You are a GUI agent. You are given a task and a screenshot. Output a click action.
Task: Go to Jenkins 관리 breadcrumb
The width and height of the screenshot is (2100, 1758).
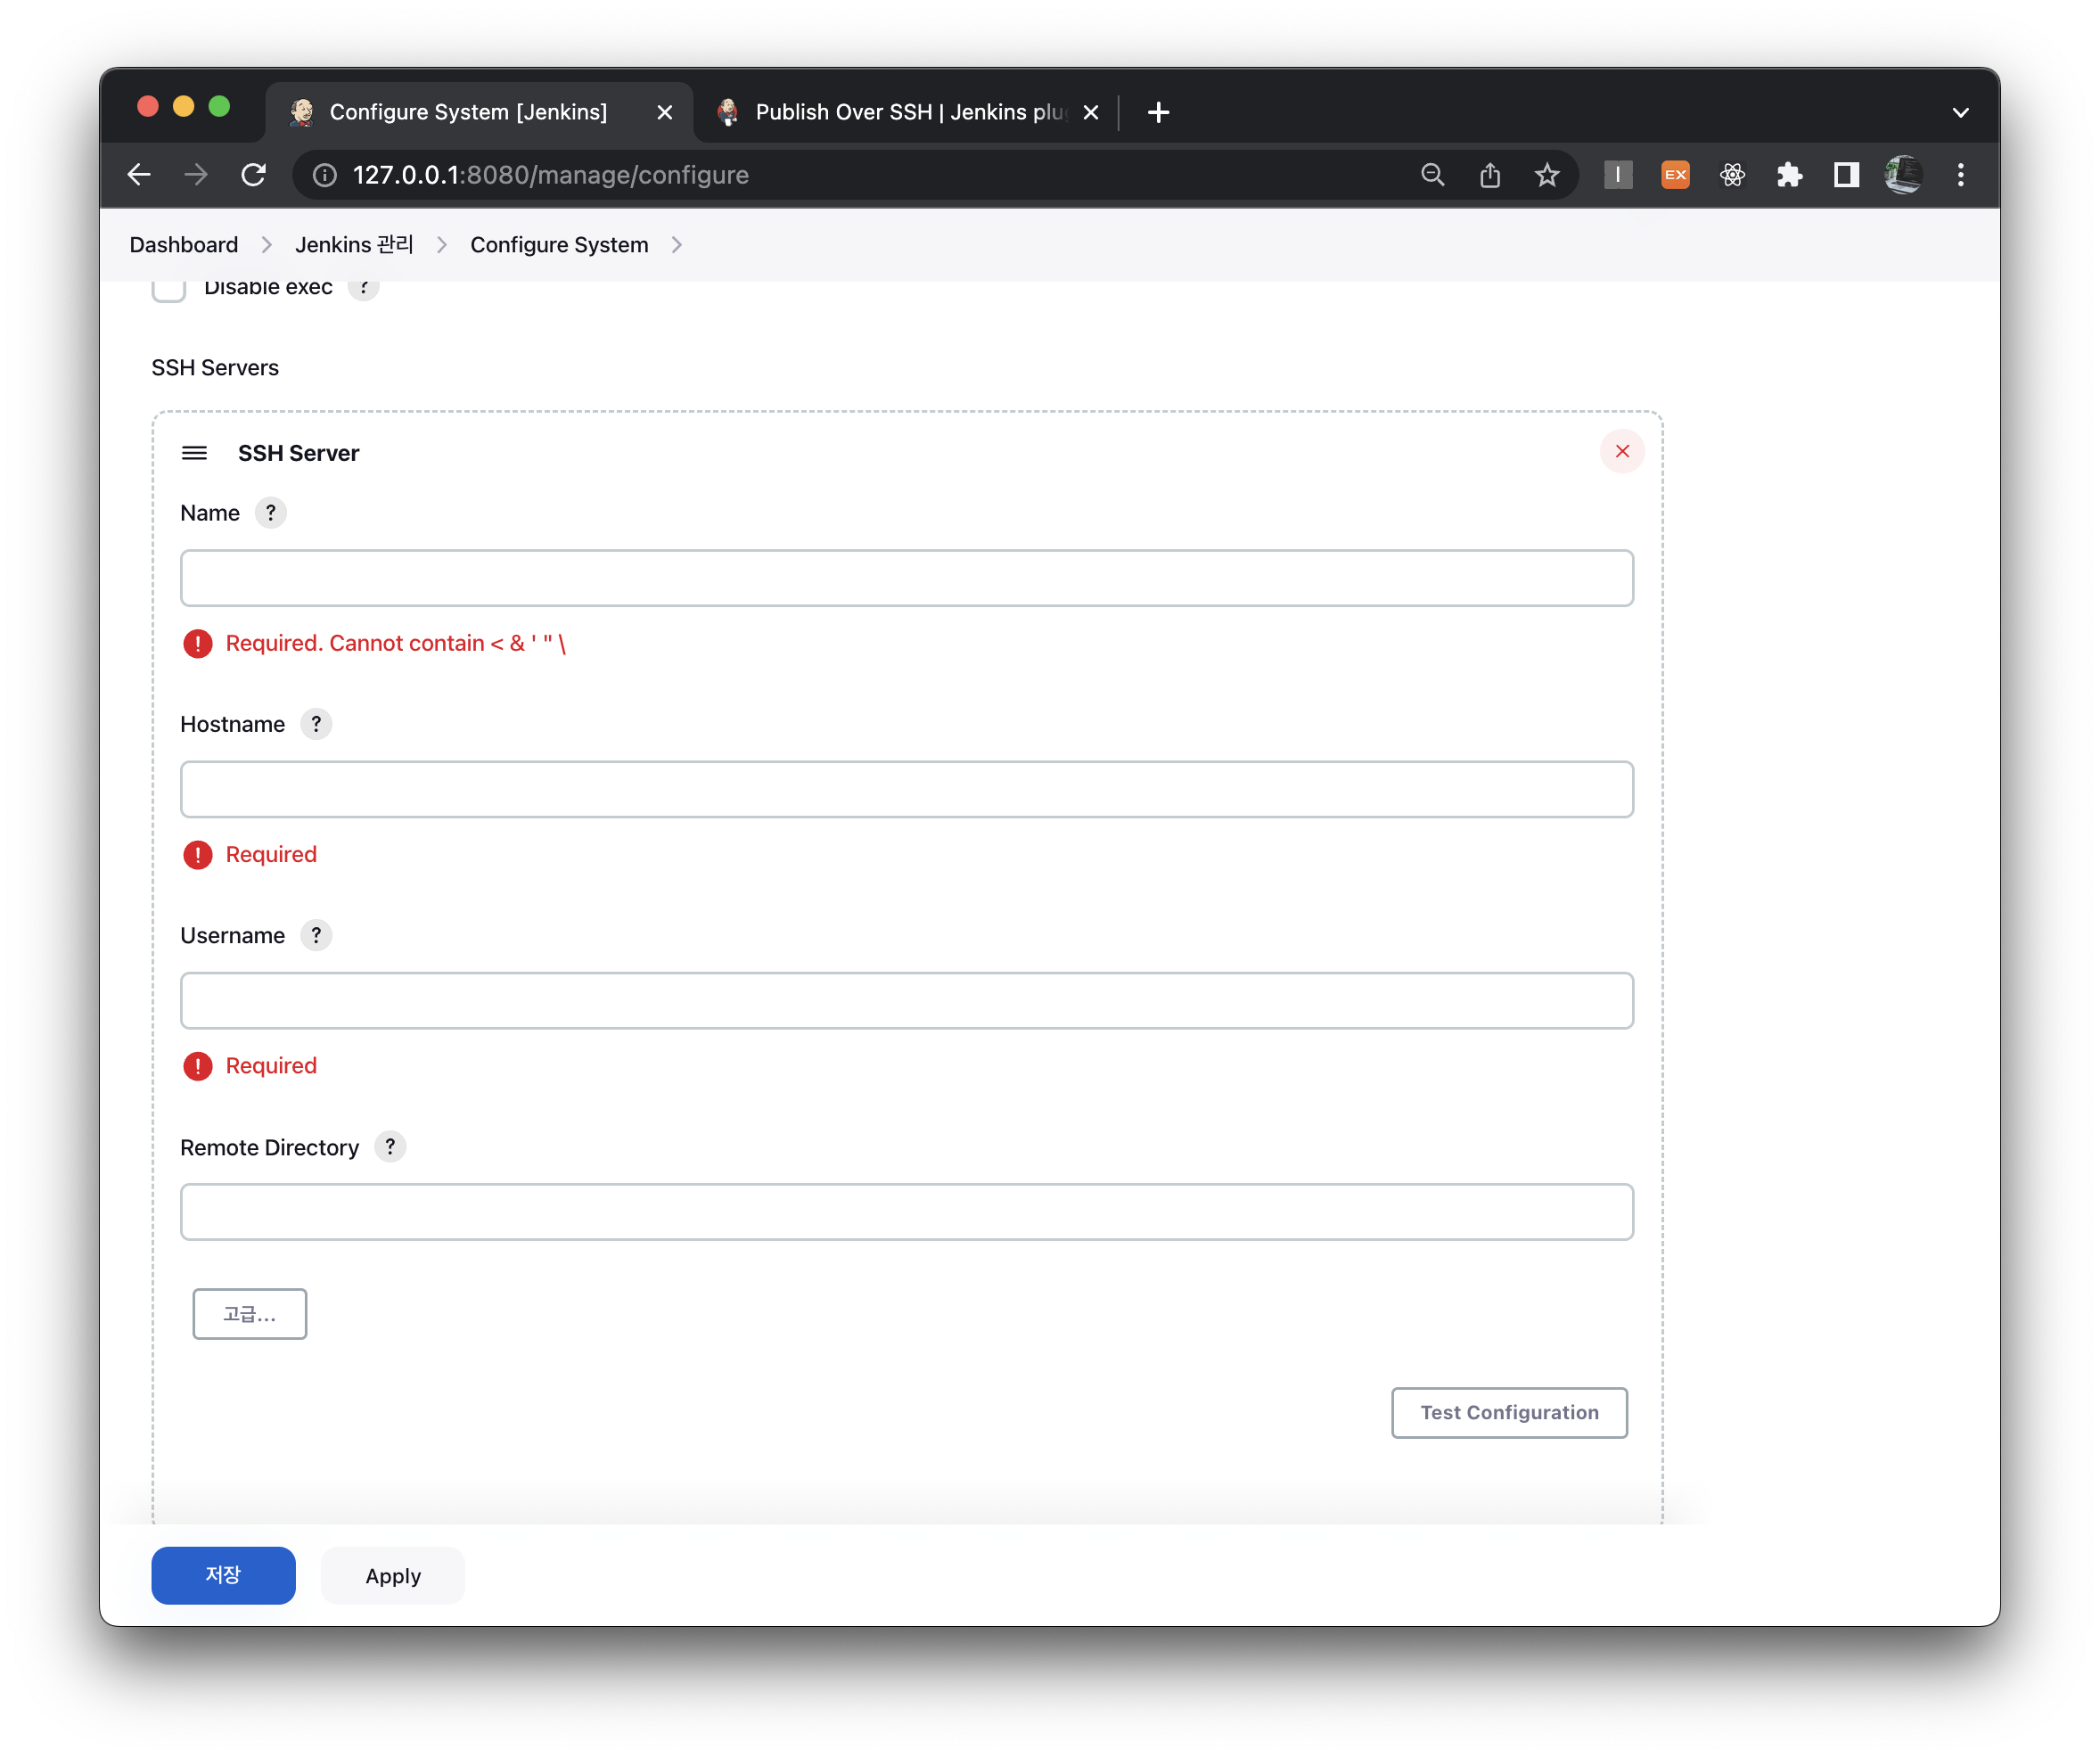coord(353,245)
